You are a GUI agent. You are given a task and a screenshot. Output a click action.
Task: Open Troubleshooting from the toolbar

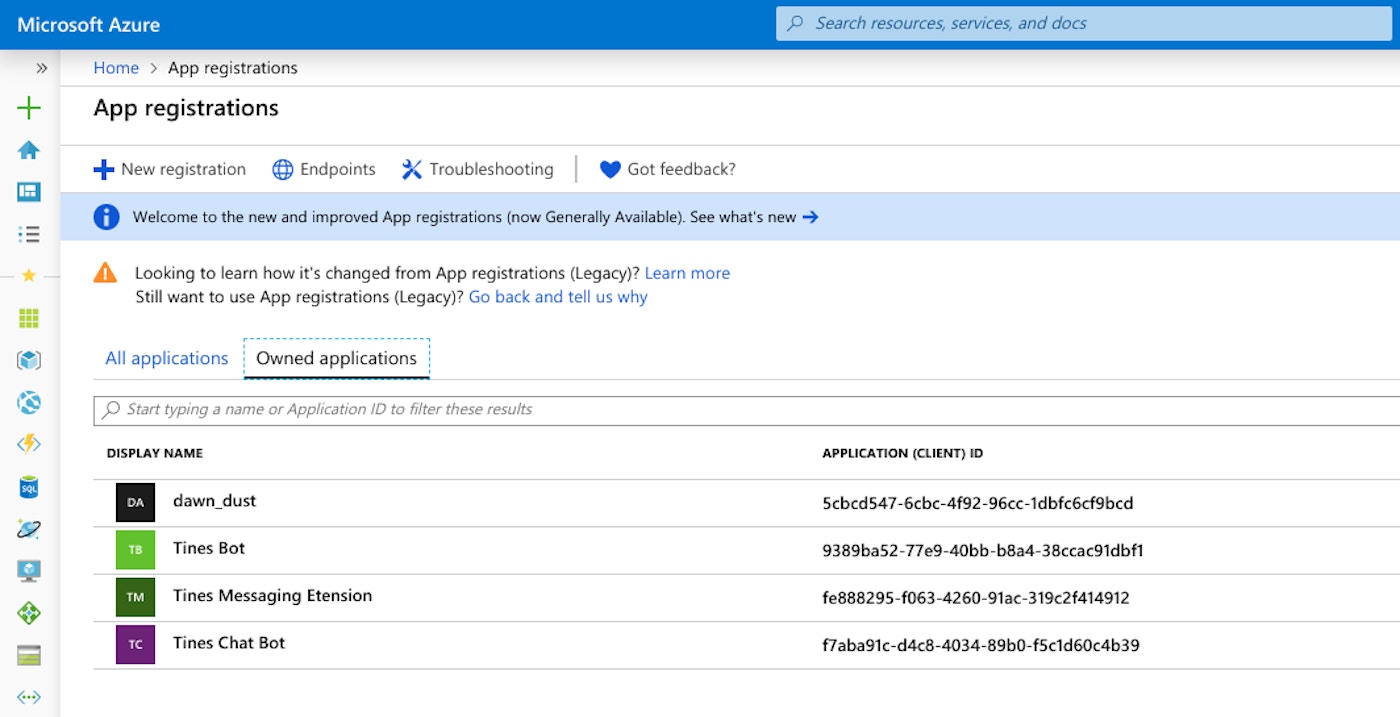coord(478,169)
